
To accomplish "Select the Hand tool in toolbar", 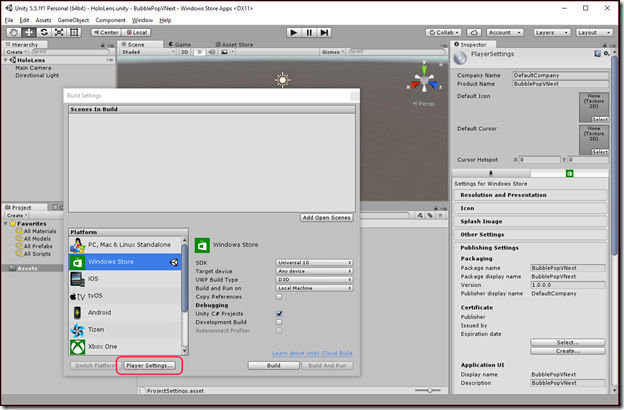I will 14,33.
